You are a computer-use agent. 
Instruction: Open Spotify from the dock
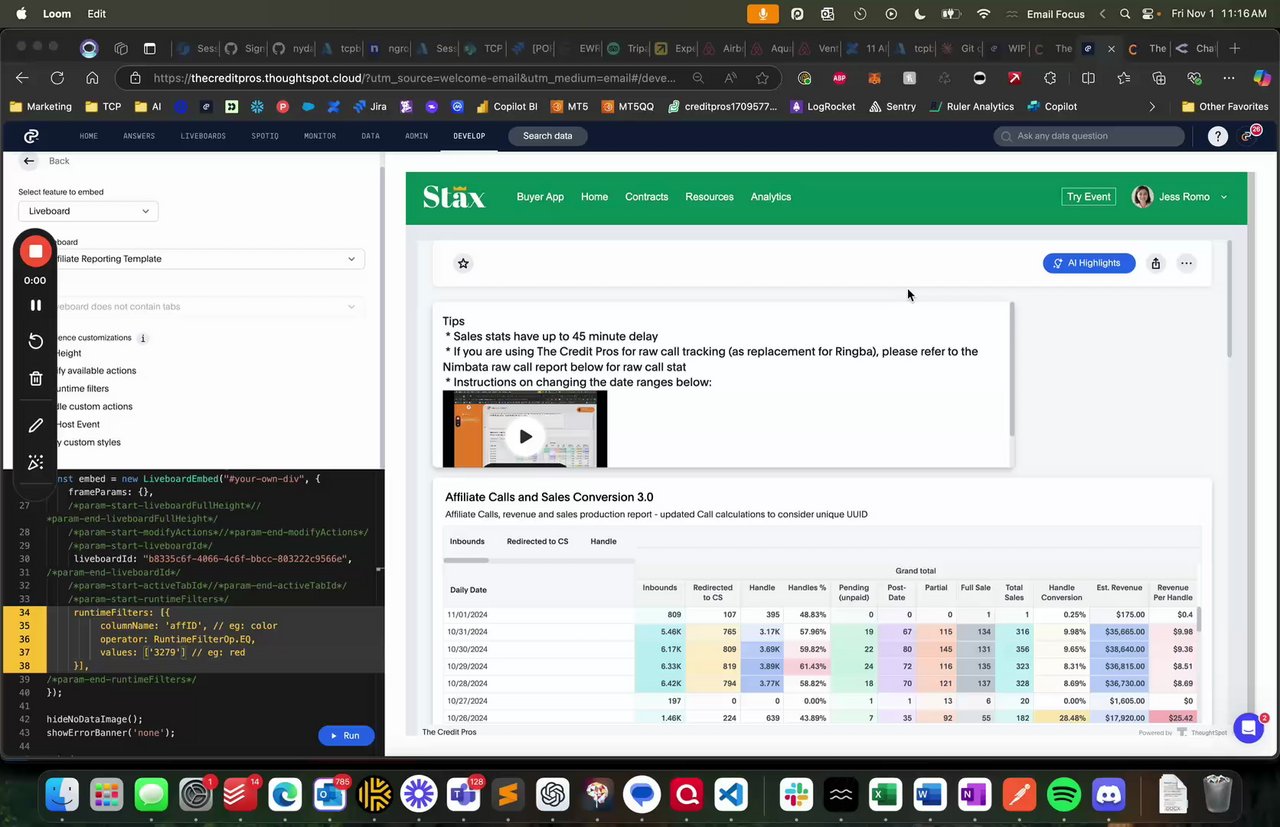[1064, 795]
